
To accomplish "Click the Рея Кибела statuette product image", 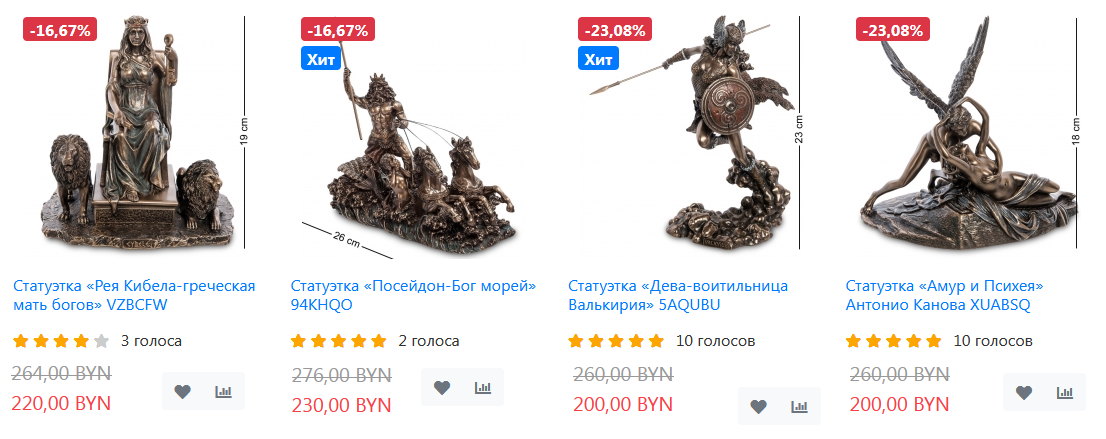I will [138, 132].
